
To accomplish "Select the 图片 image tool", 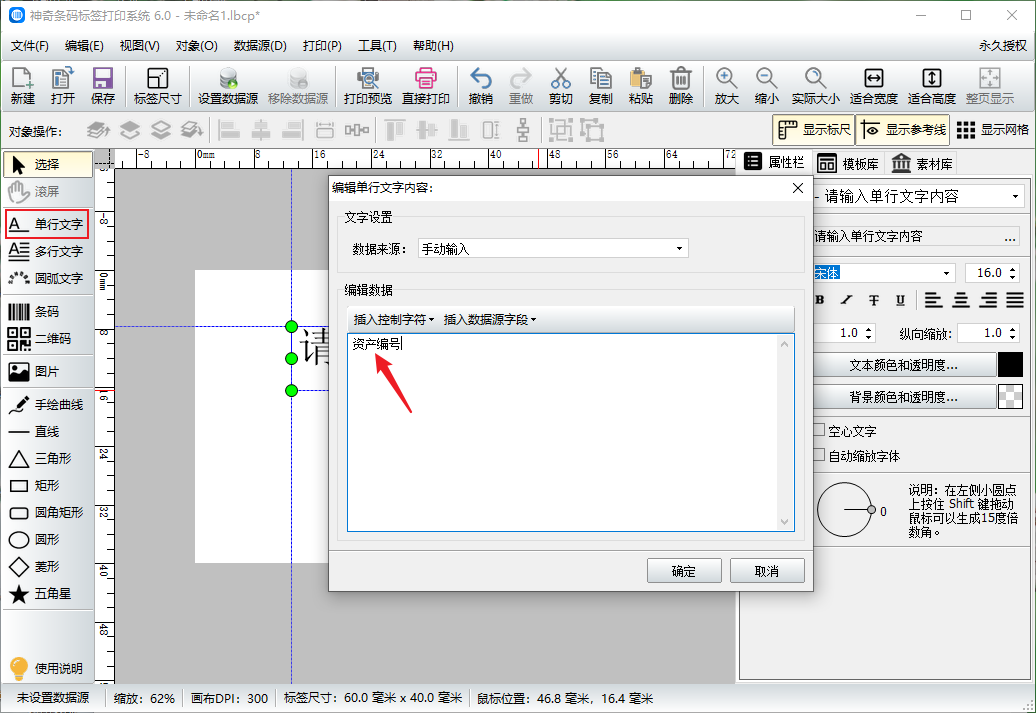I will click(47, 371).
